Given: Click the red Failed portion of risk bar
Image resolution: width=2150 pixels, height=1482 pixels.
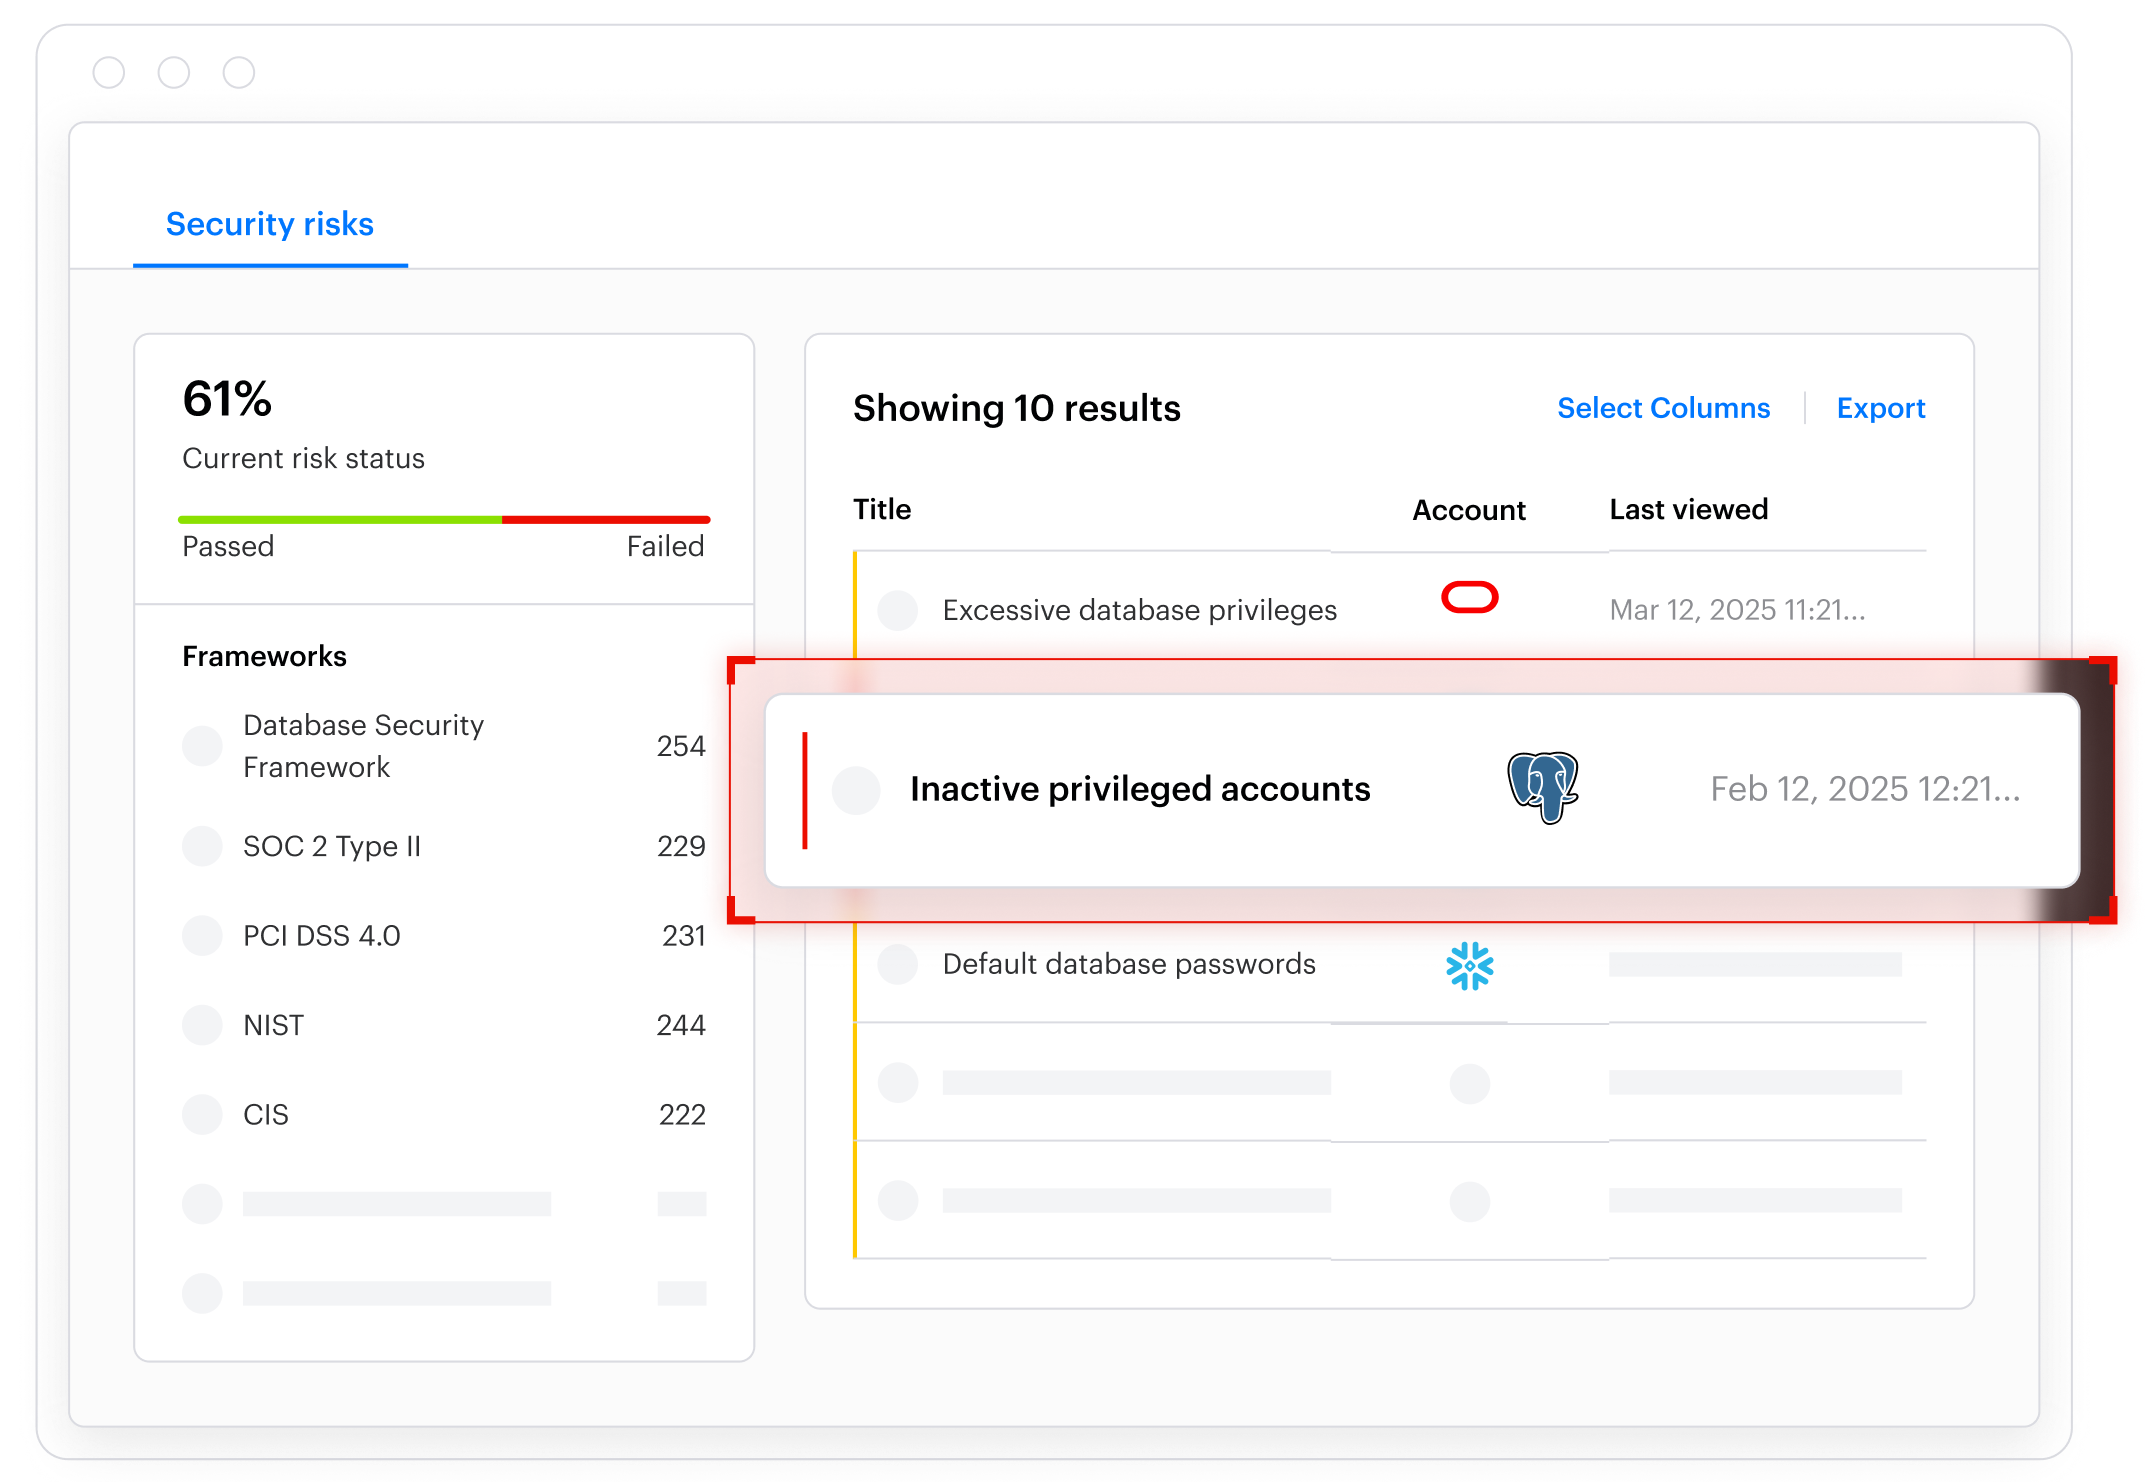Looking at the screenshot, I should coord(605,520).
